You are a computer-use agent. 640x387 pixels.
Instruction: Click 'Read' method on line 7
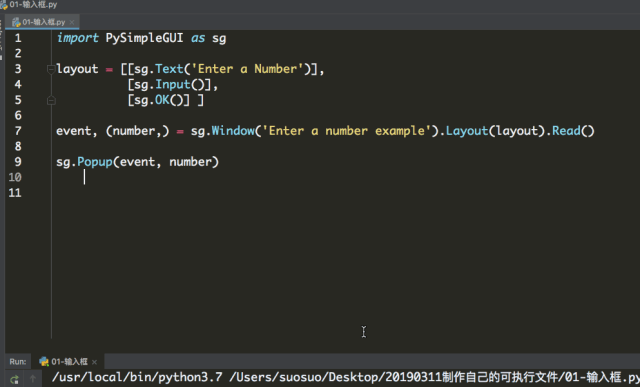coord(566,131)
